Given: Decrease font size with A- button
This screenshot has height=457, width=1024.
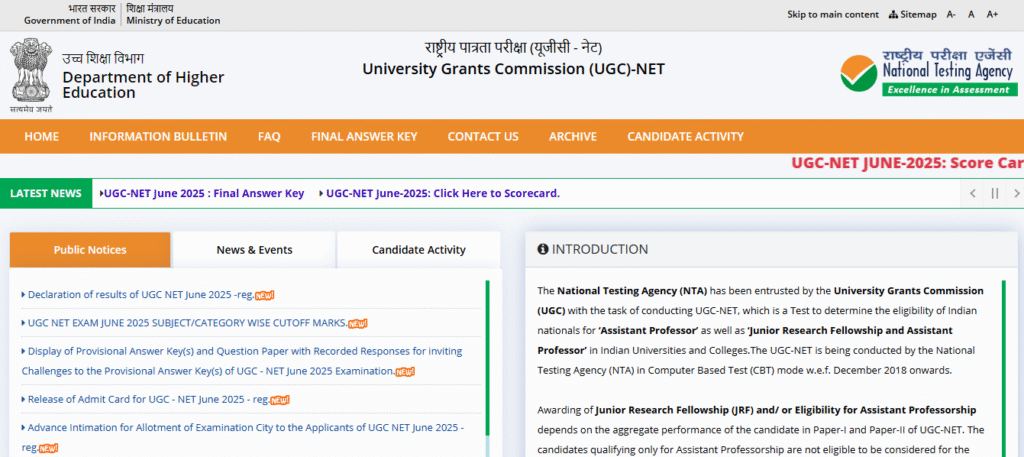Looking at the screenshot, I should [951, 14].
